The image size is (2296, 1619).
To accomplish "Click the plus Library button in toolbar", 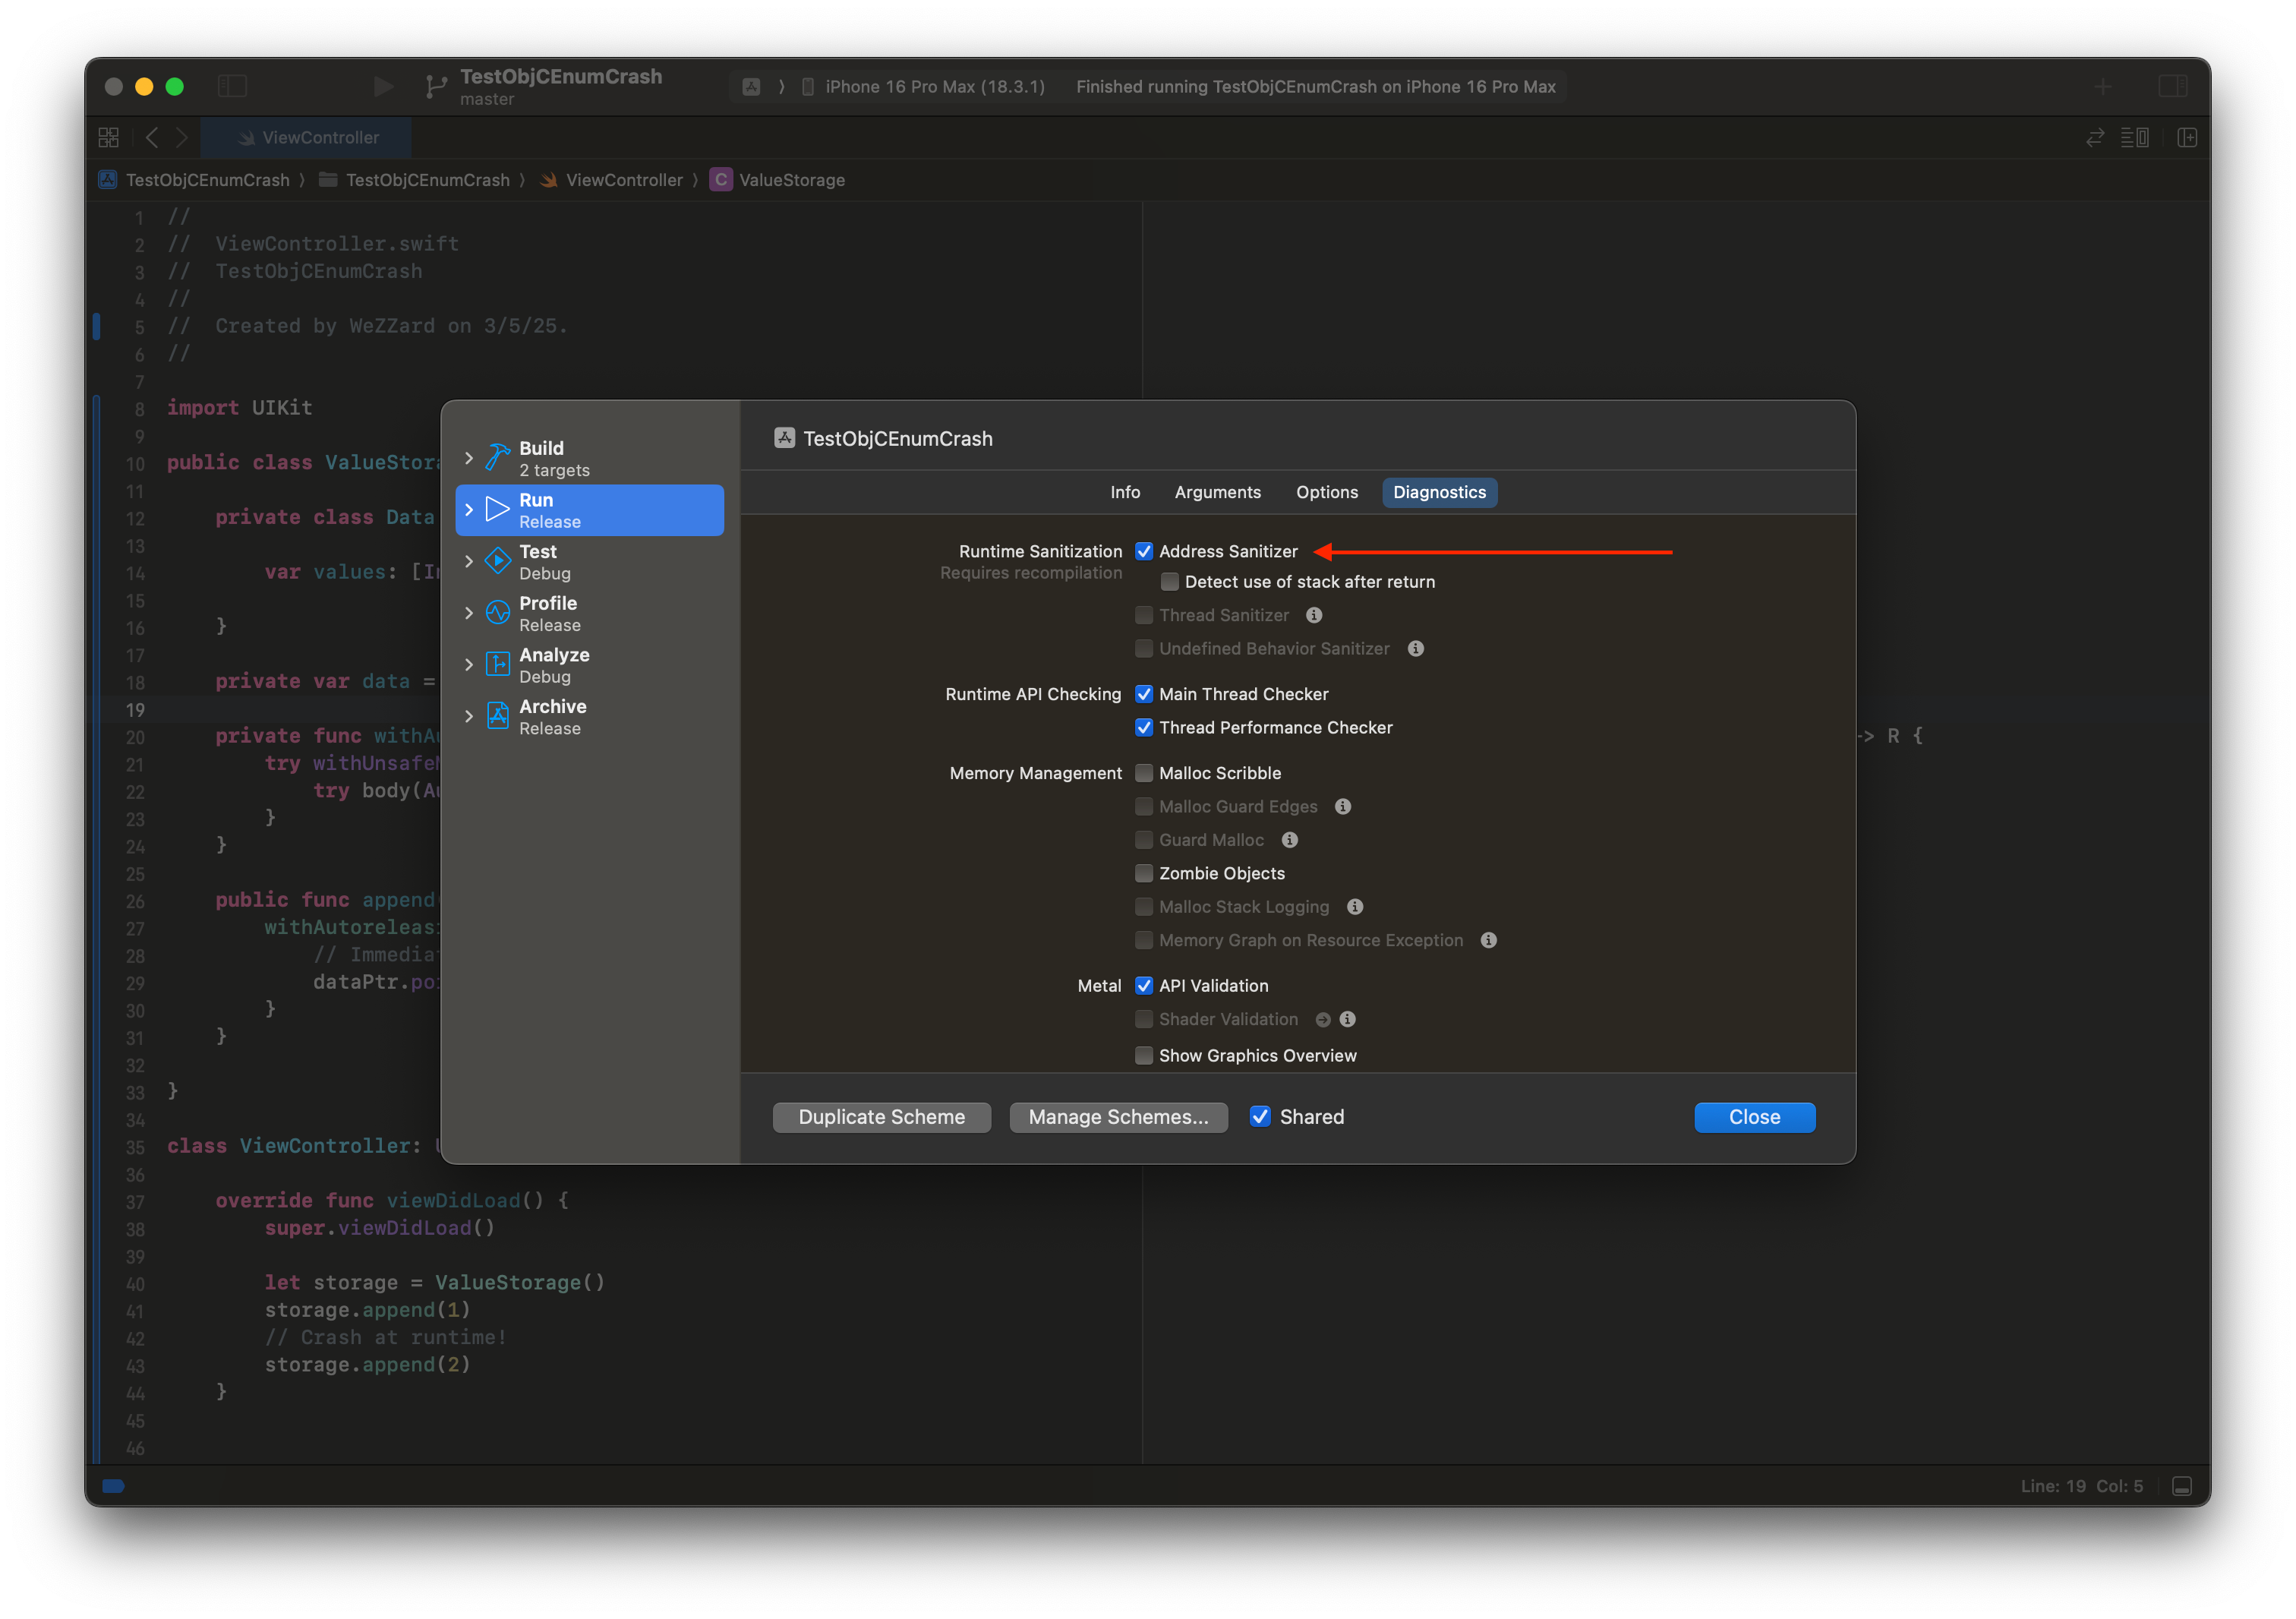I will (x=2103, y=87).
